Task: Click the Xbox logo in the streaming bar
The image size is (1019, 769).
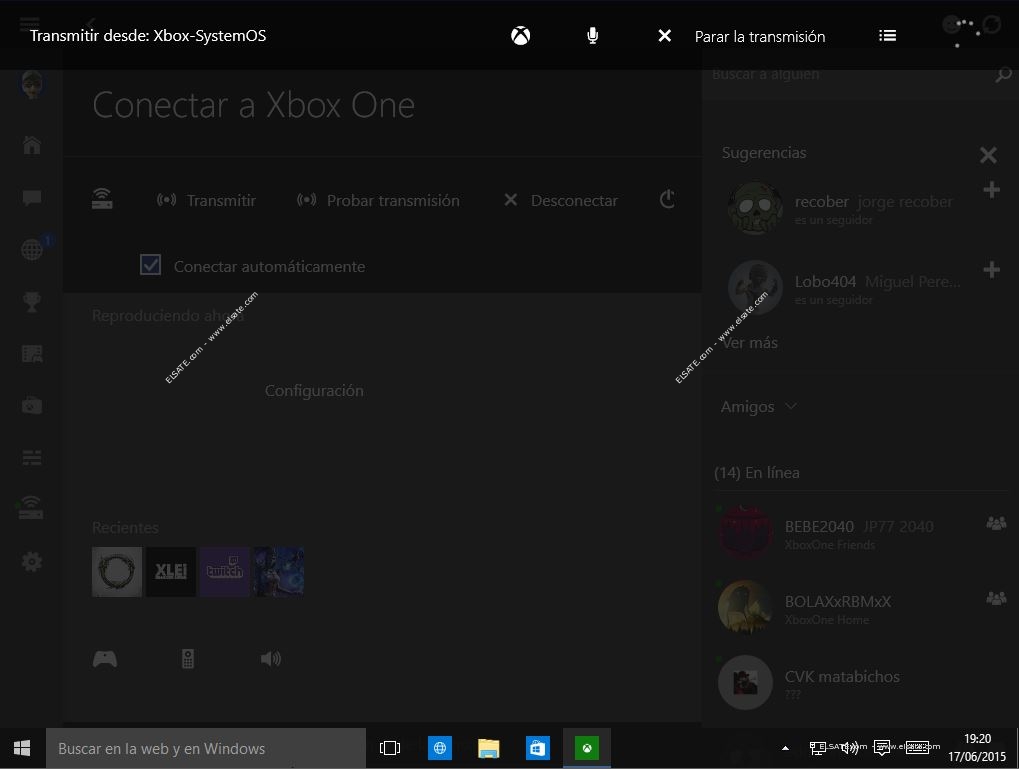Action: click(520, 36)
